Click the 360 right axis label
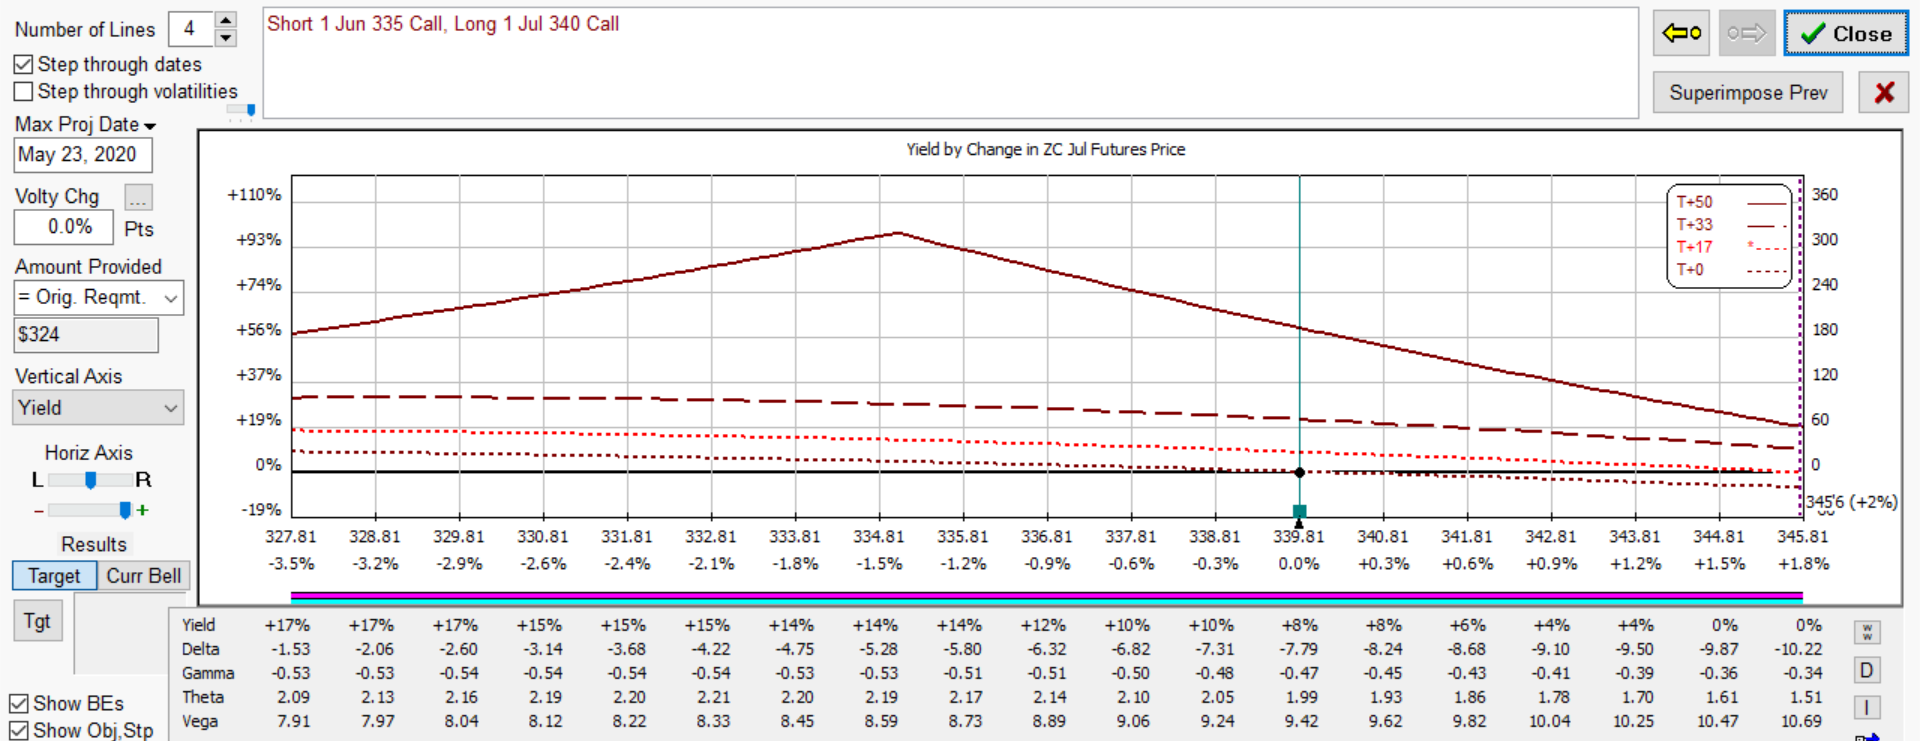 pyautogui.click(x=1825, y=195)
